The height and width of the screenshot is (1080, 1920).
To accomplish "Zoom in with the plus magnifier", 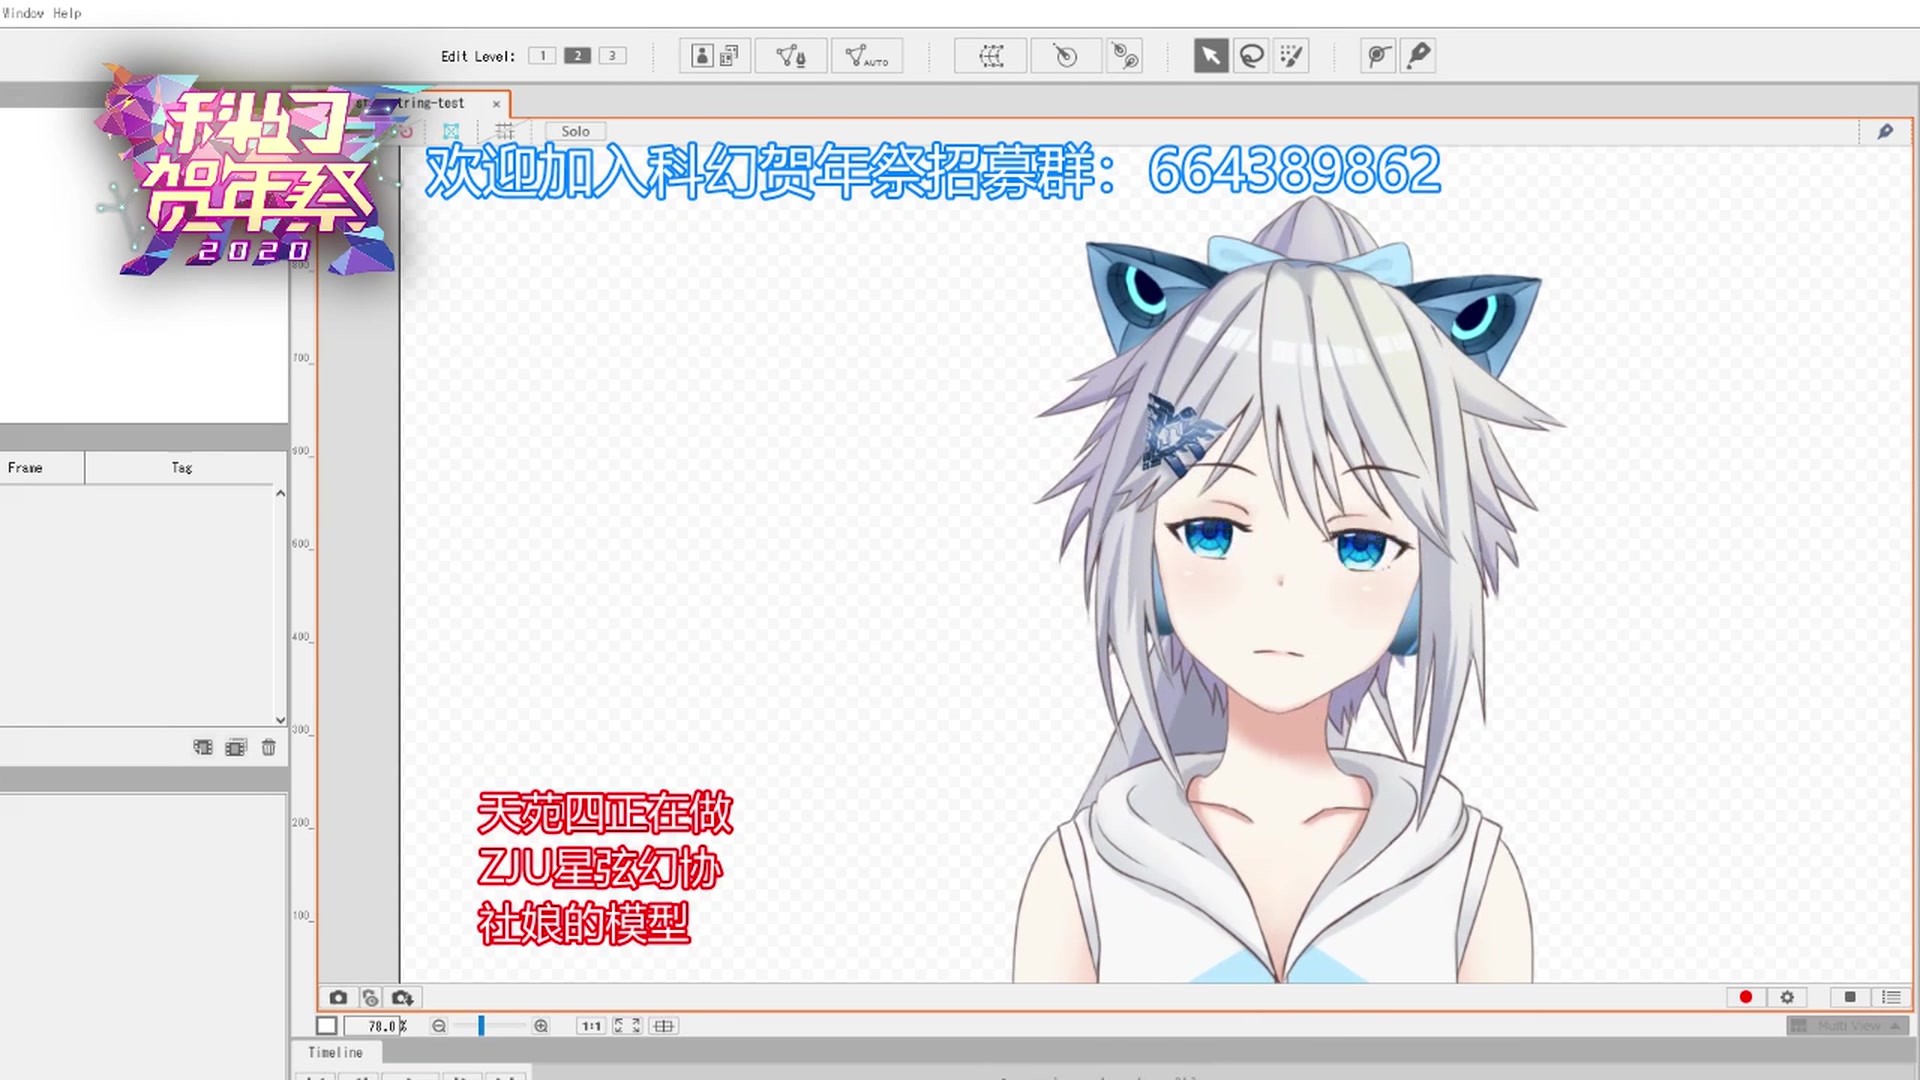I will tap(541, 1026).
